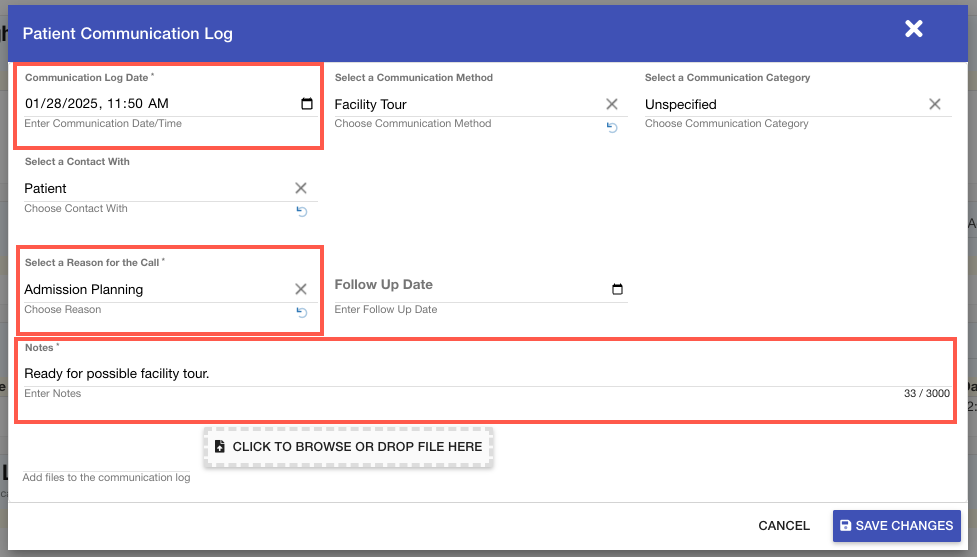The width and height of the screenshot is (977, 557).
Task: Clear the Patient contact selection
Action: coord(301,188)
